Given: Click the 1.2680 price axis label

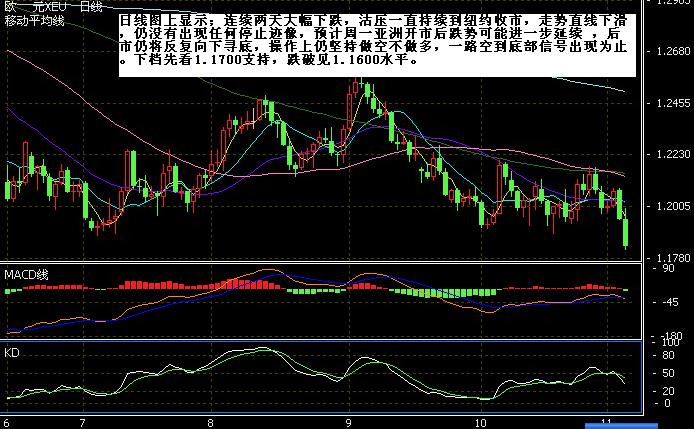Looking at the screenshot, I should coord(674,51).
